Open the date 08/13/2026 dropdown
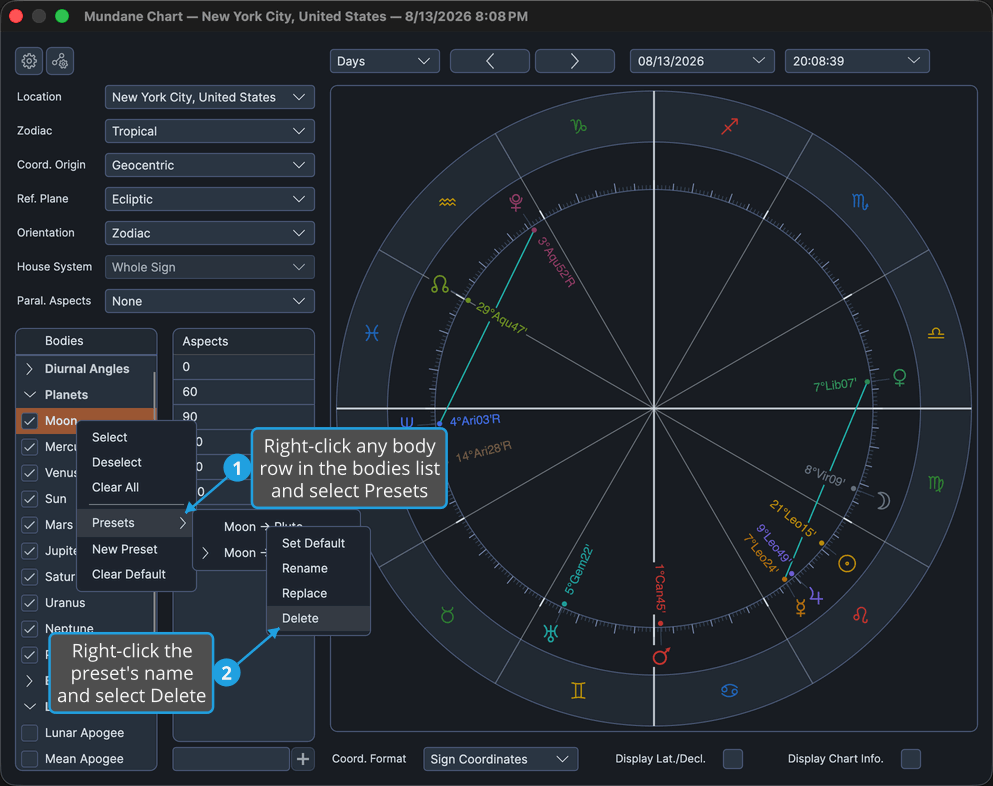 click(702, 61)
